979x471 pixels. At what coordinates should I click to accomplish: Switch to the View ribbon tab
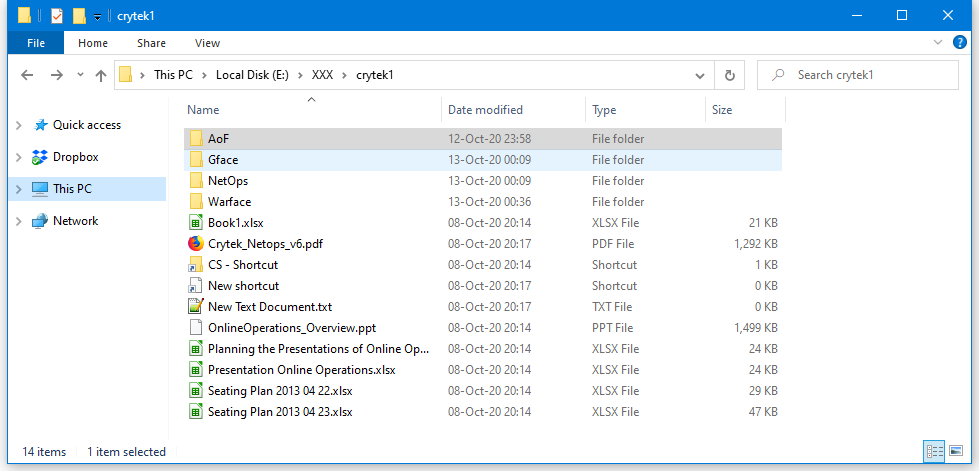(207, 43)
